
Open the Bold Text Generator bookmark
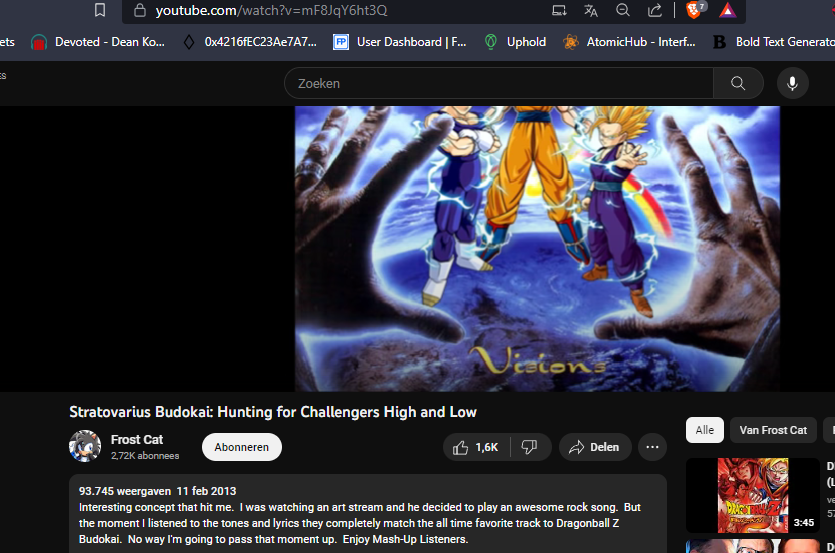[x=774, y=42]
